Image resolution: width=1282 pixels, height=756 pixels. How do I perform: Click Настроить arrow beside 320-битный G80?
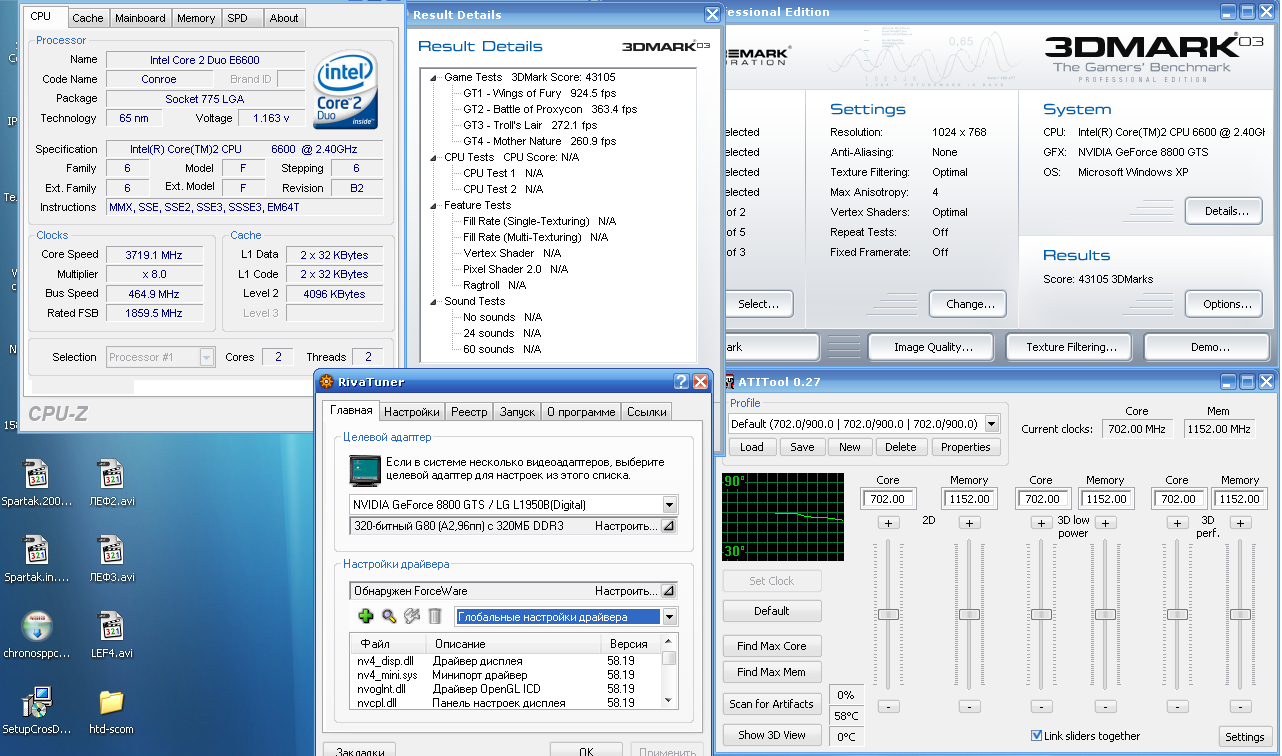point(668,526)
